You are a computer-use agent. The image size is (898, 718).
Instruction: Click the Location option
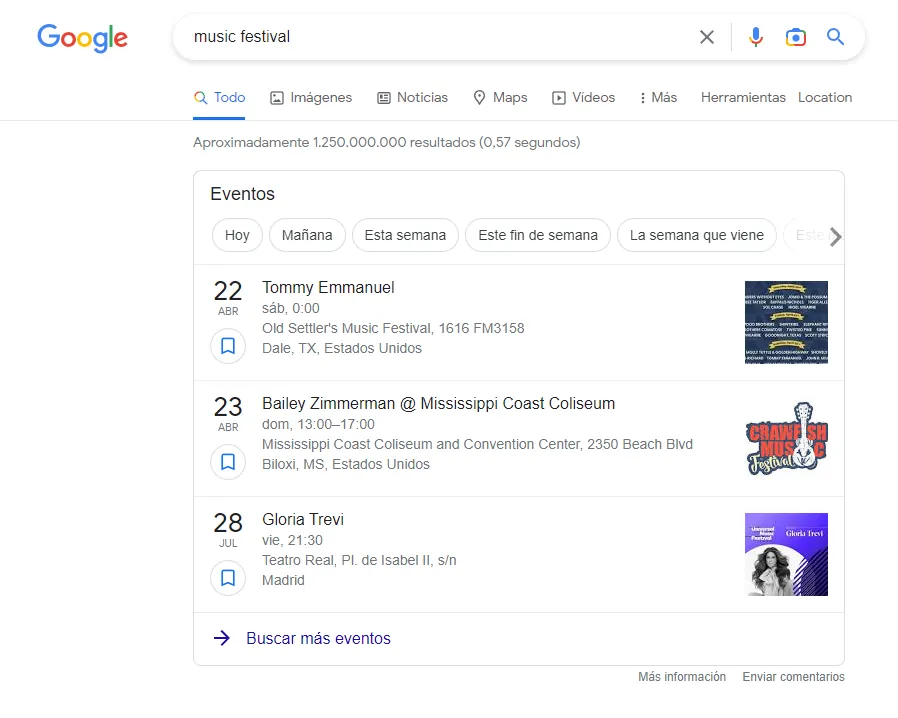coord(825,97)
